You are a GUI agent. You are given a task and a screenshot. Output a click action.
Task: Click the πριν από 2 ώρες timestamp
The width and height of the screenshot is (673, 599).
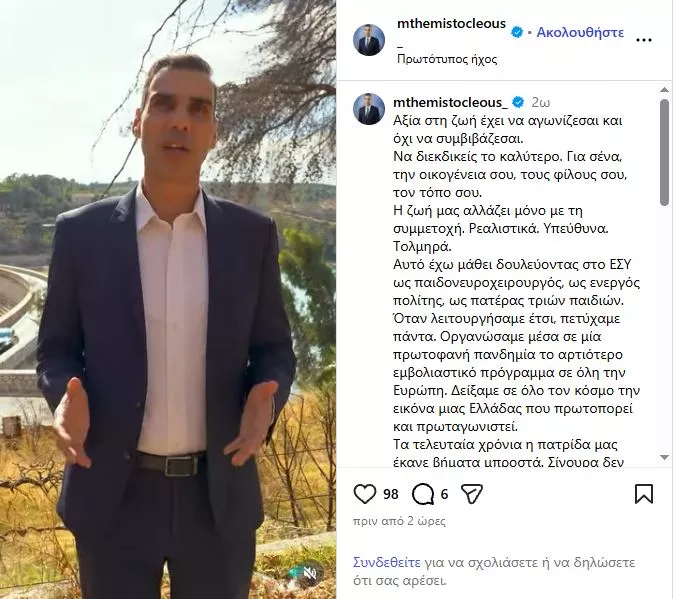(399, 521)
